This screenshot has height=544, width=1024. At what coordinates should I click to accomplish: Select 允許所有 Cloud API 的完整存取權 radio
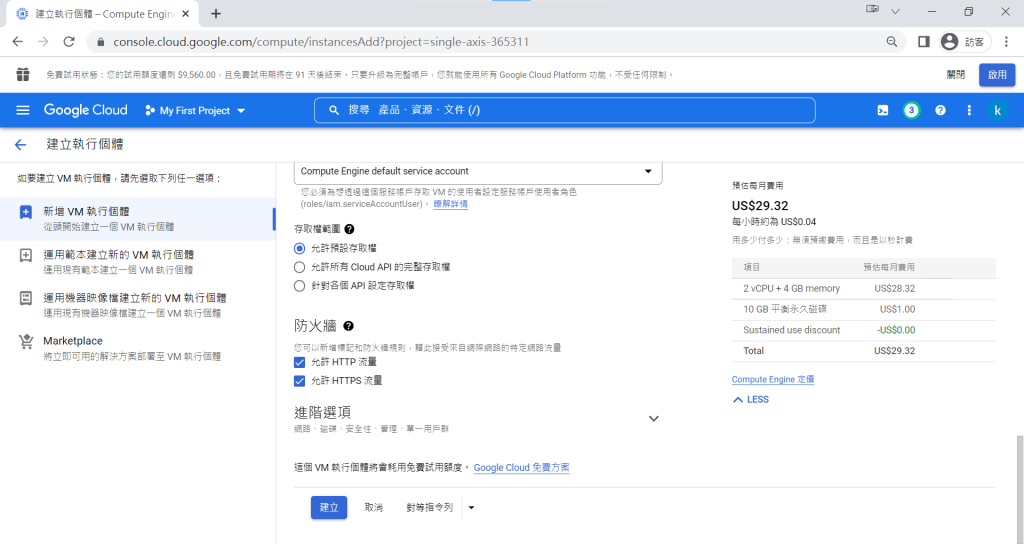click(299, 267)
